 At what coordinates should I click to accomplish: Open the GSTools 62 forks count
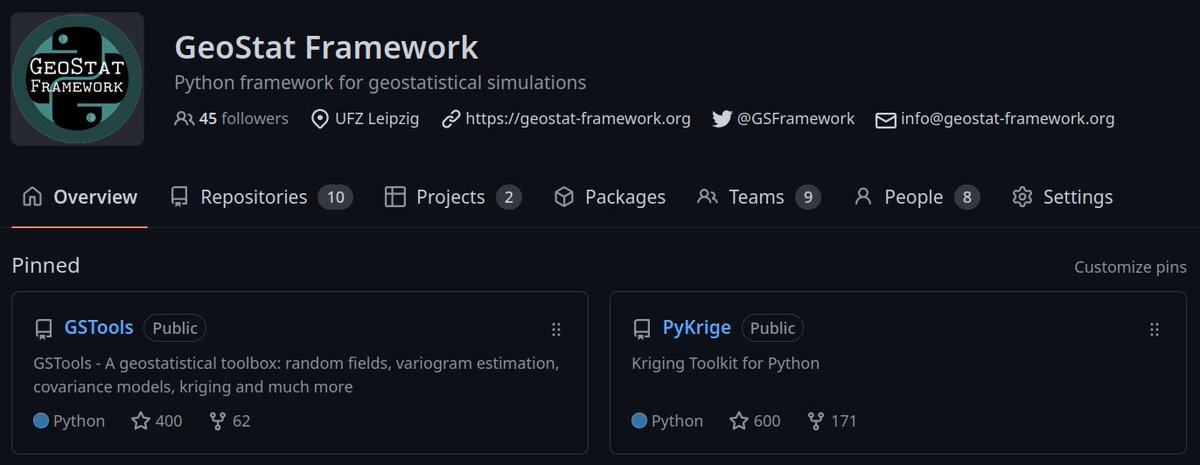tap(241, 421)
